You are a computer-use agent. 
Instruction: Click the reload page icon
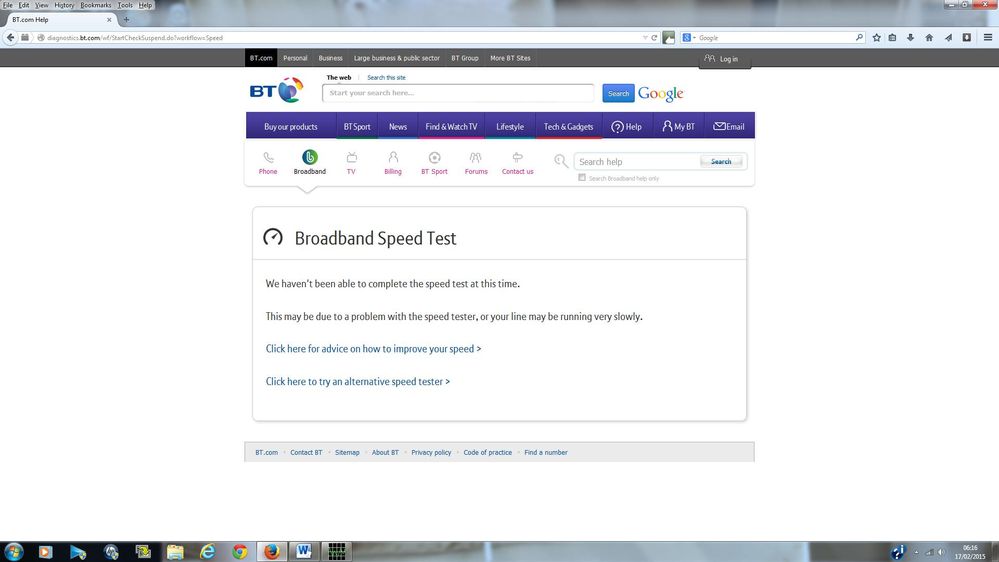(654, 38)
